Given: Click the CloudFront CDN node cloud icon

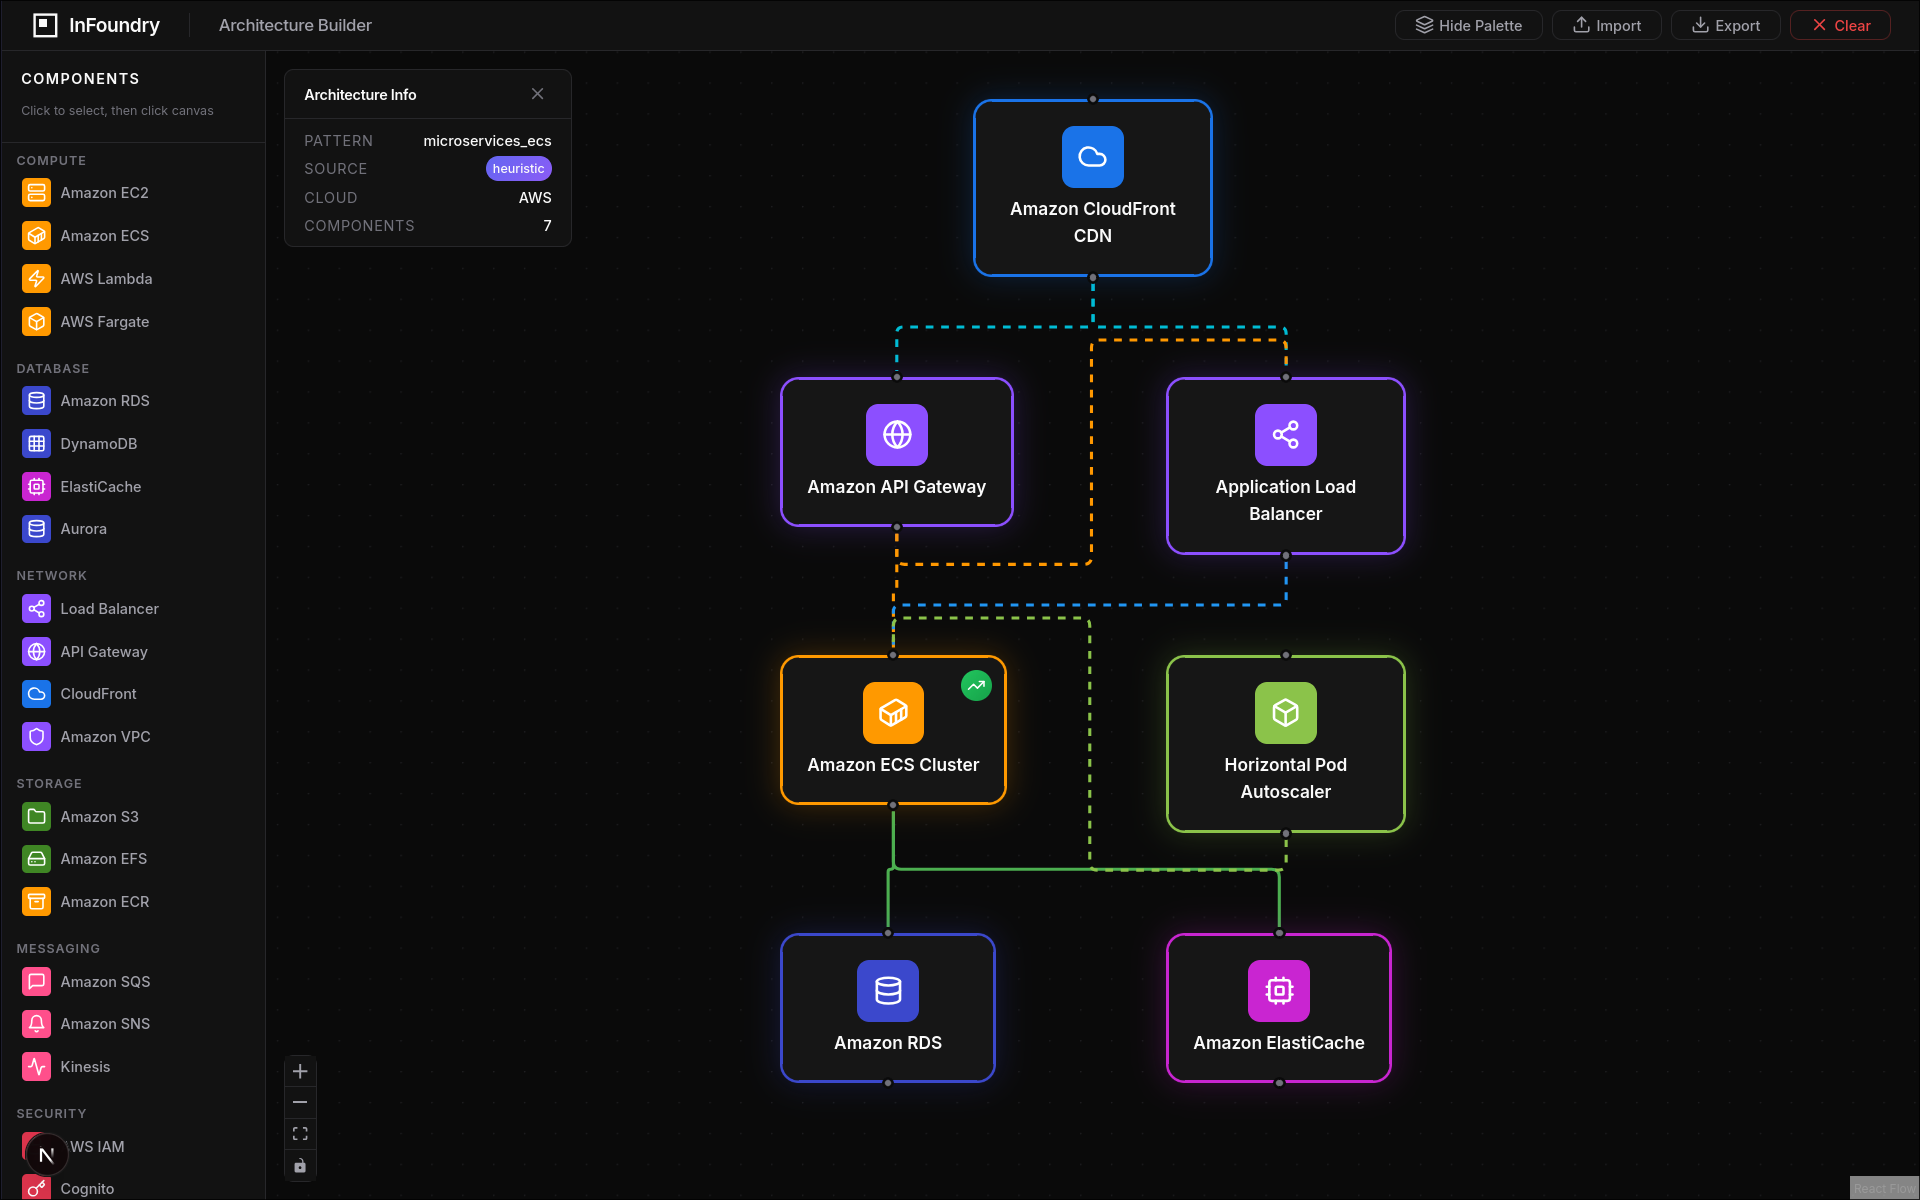Looking at the screenshot, I should tap(1092, 157).
